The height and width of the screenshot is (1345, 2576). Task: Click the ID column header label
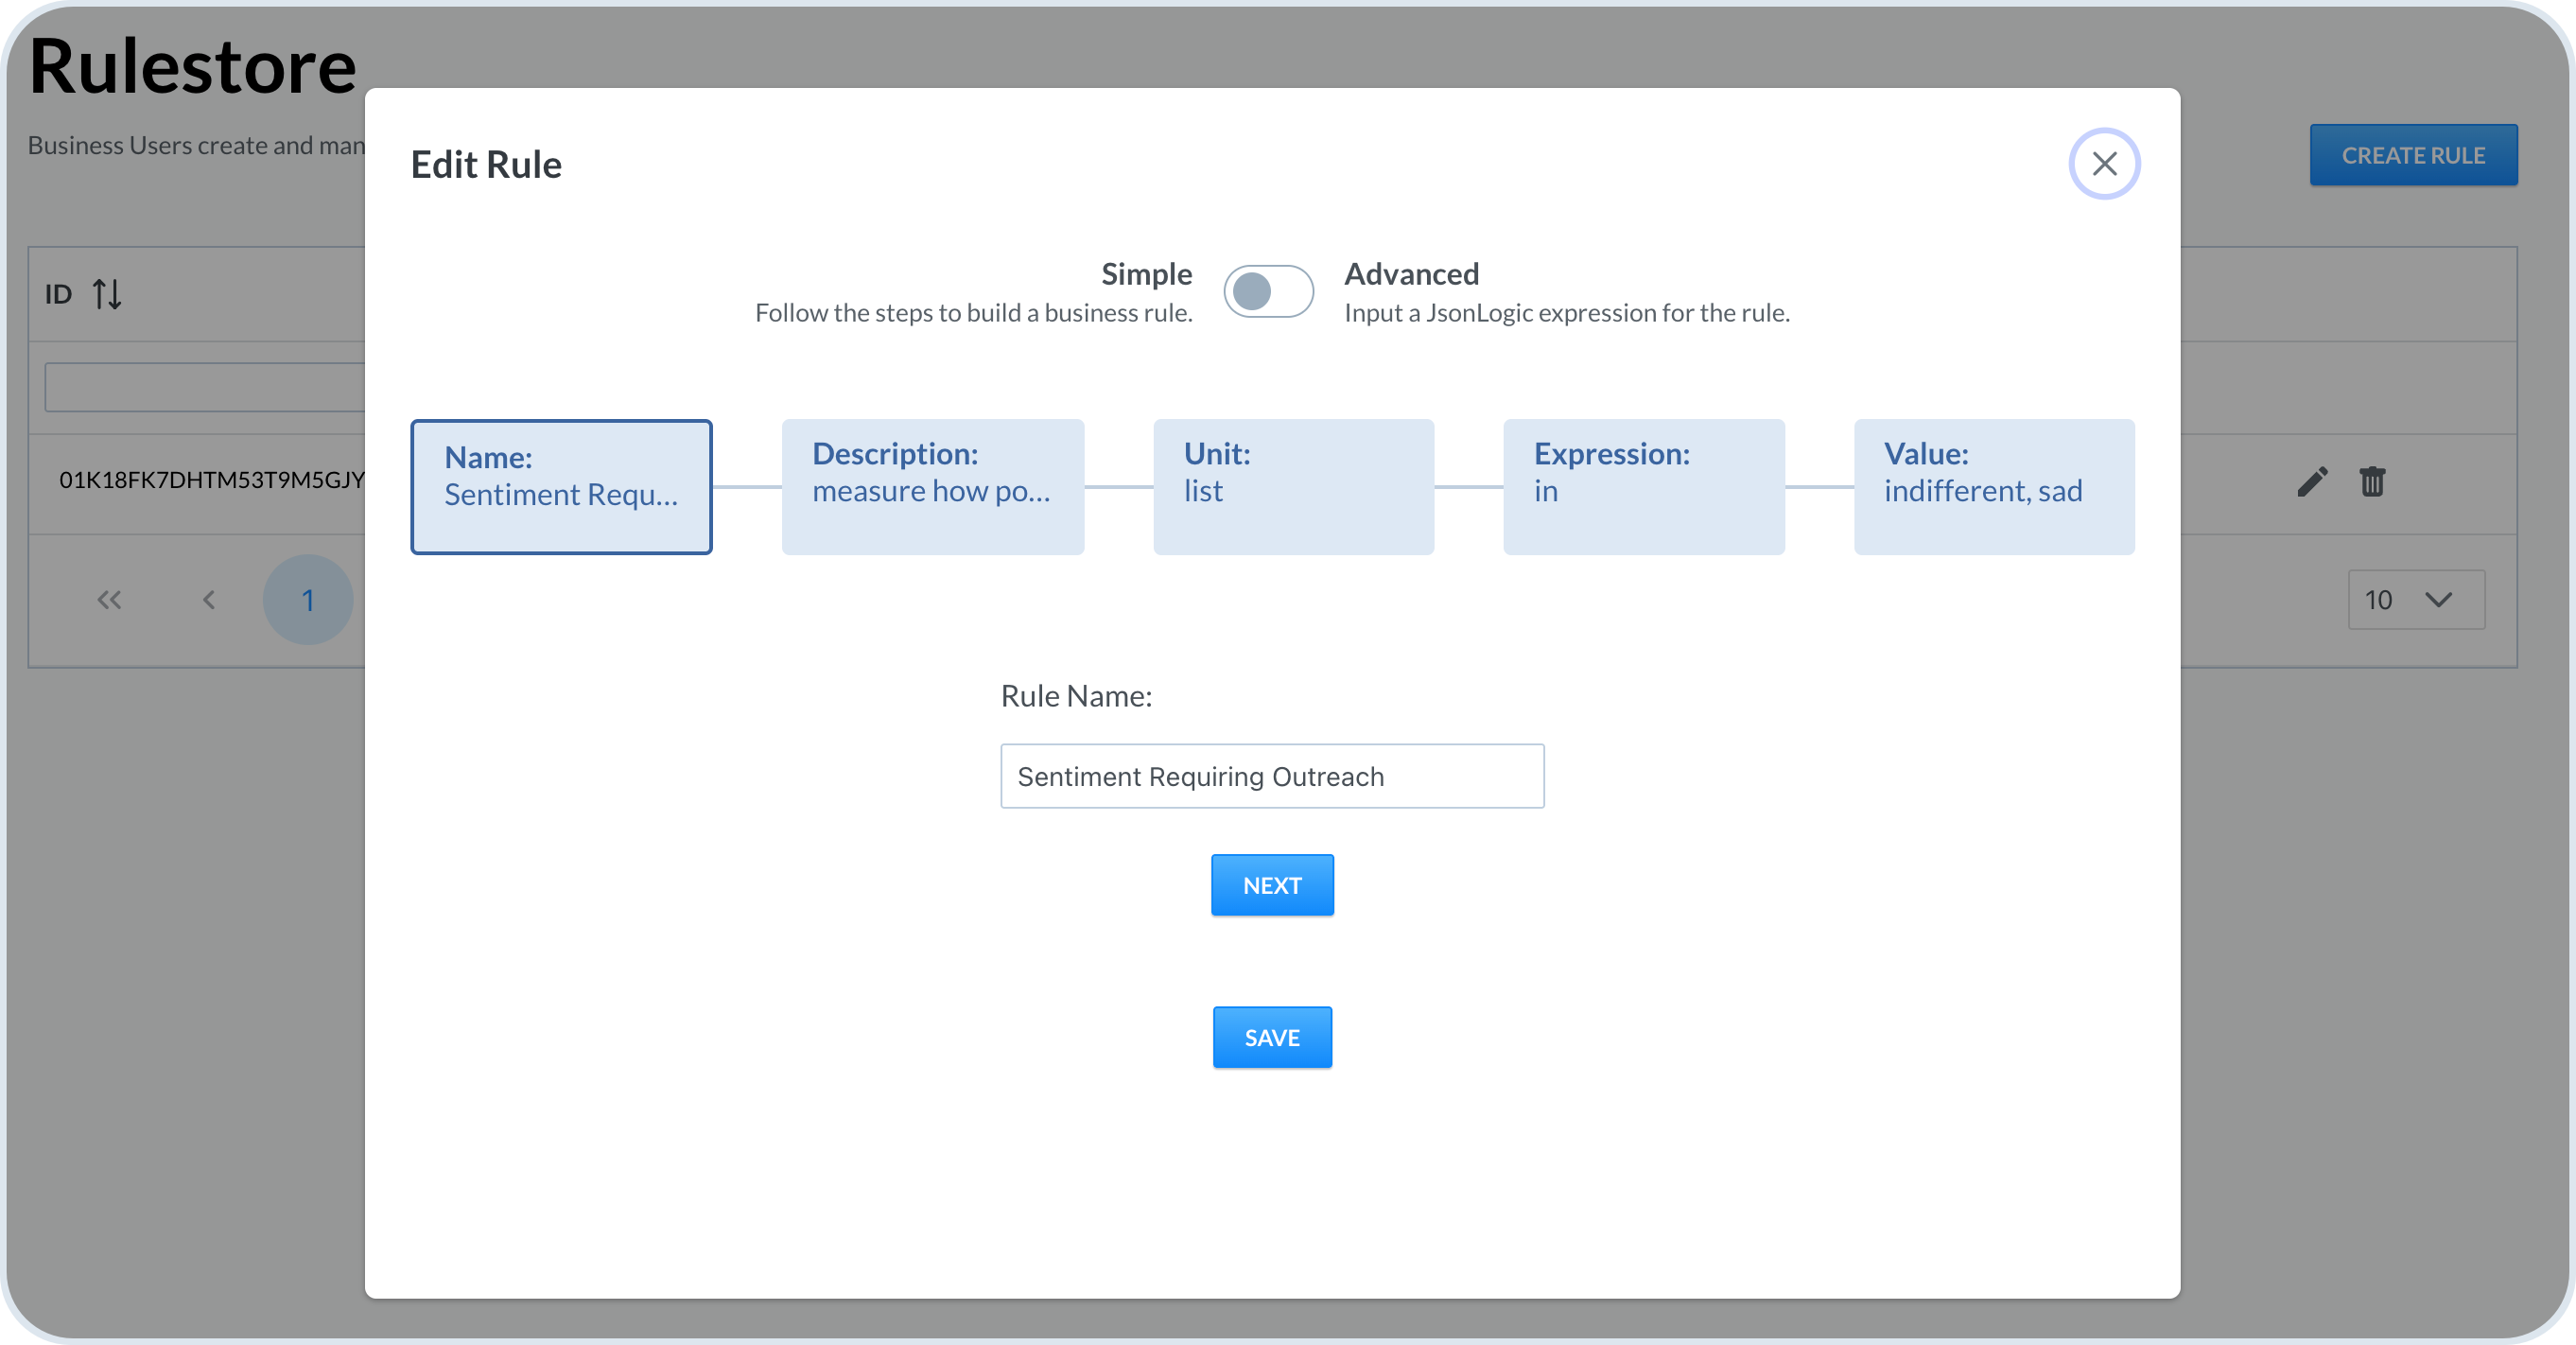(59, 294)
